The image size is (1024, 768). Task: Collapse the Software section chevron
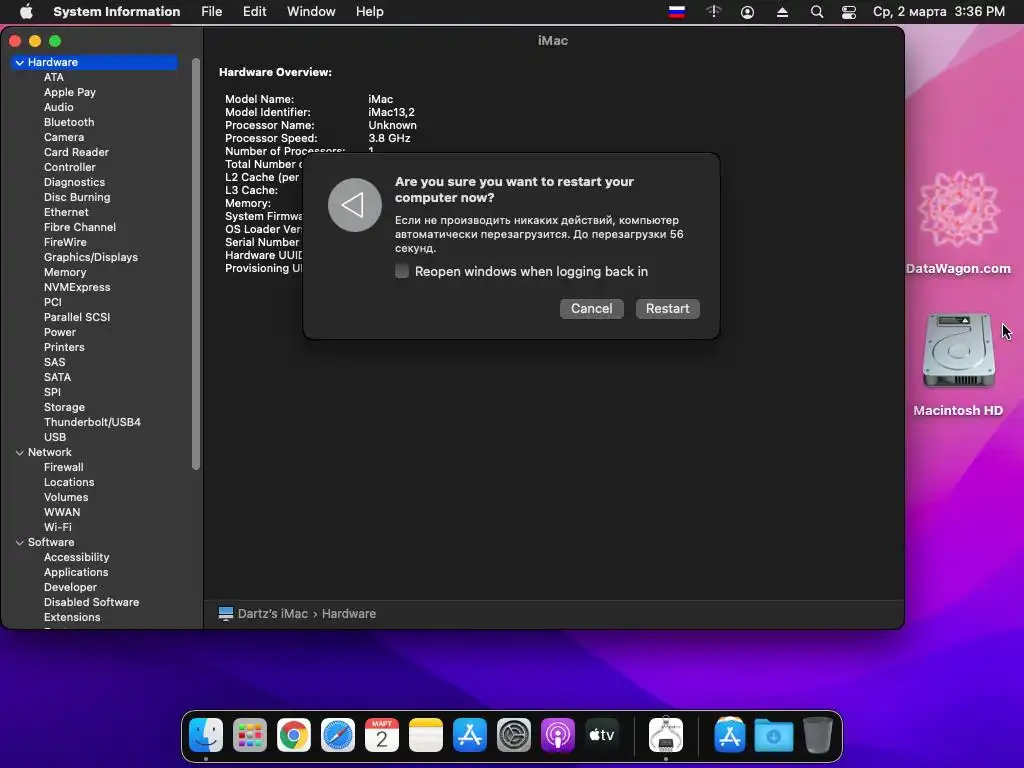coord(20,543)
